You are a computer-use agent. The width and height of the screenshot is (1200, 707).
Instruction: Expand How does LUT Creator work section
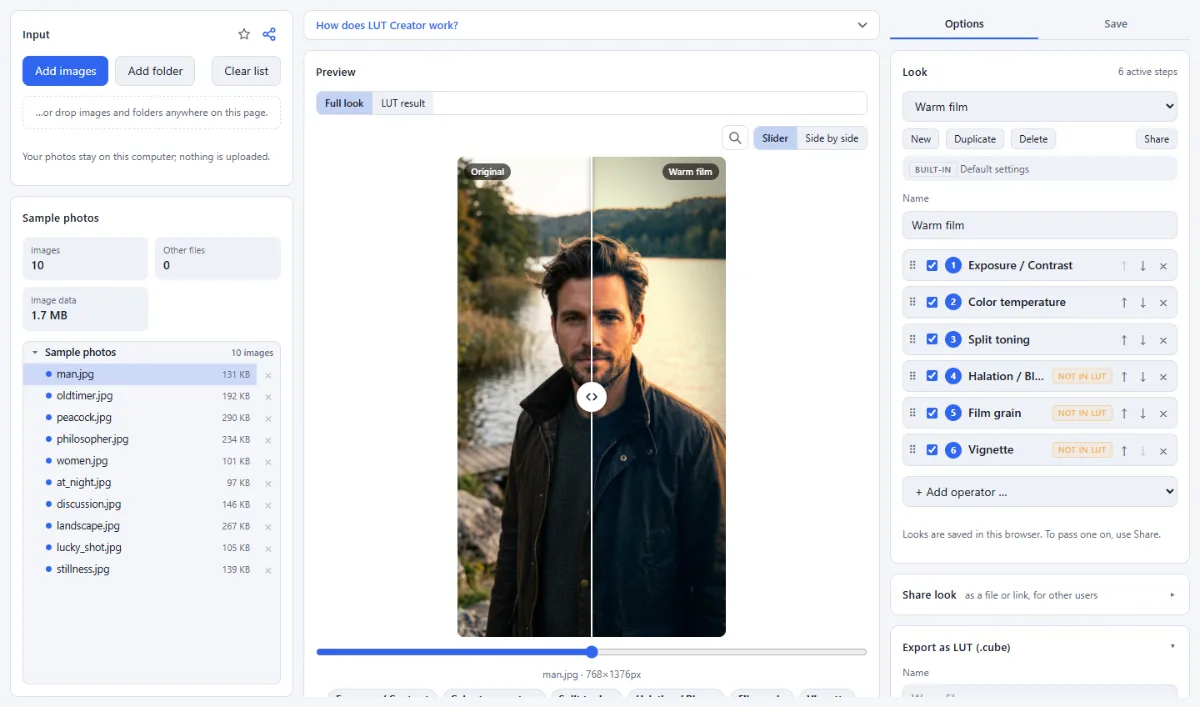click(x=591, y=25)
